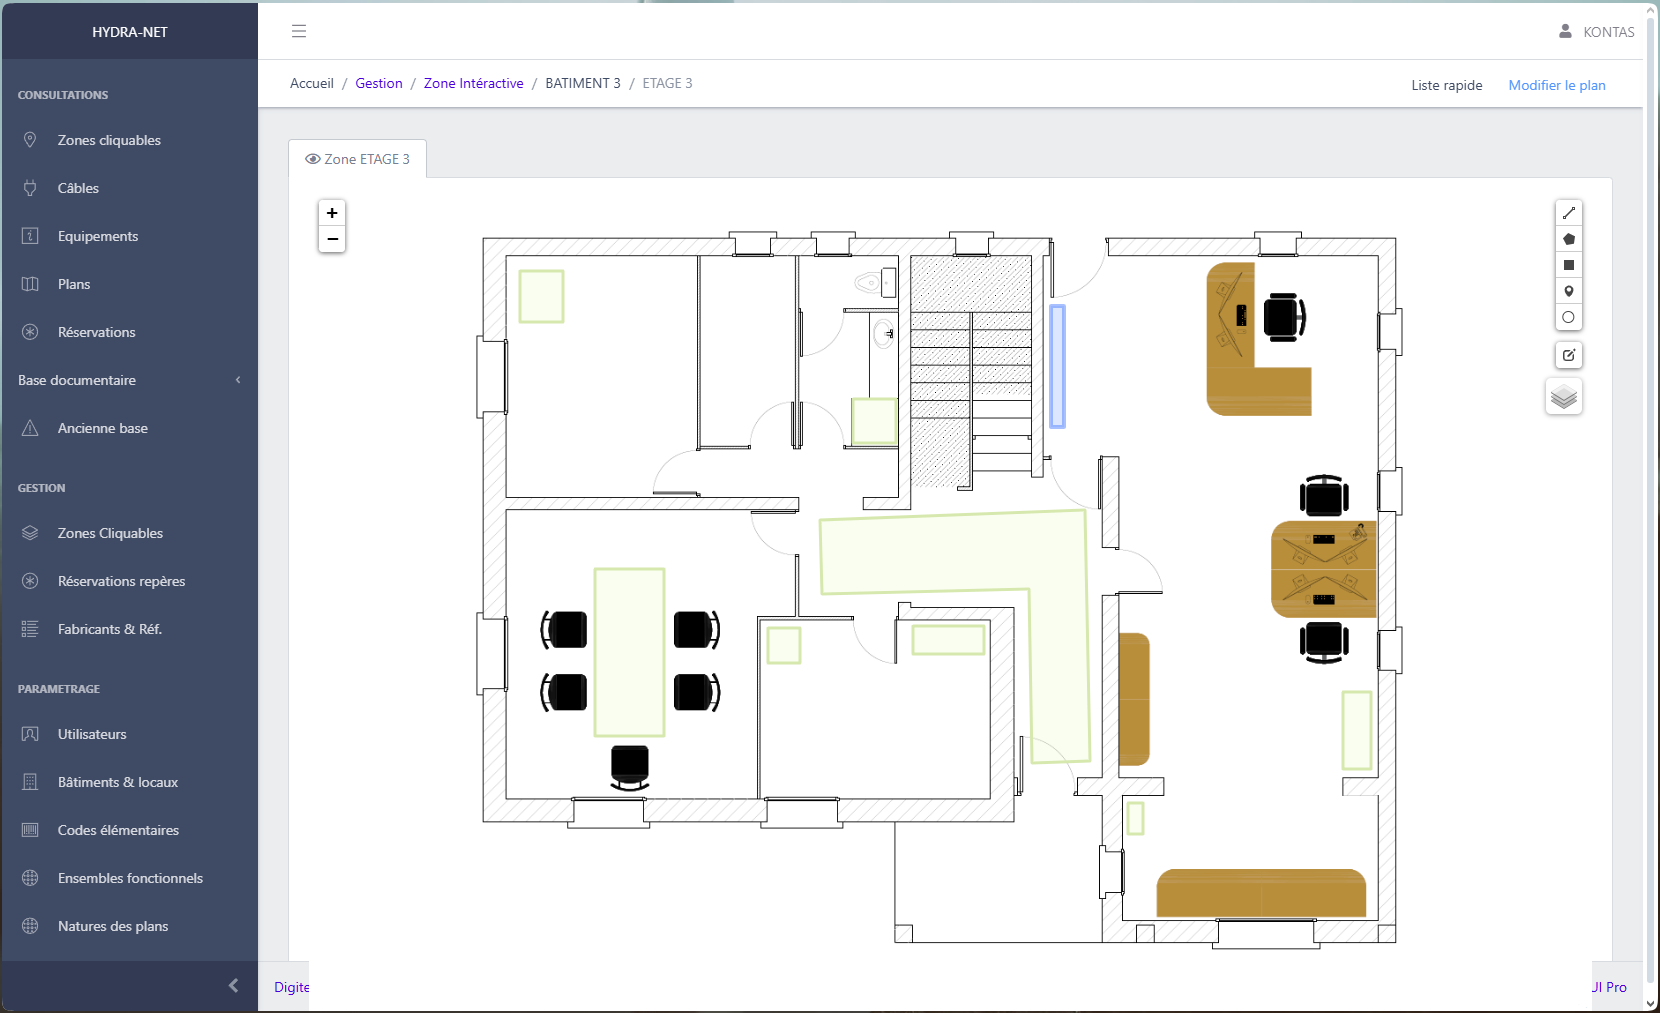1660x1013 pixels.
Task: Select the line drawing tool
Action: pos(1568,212)
